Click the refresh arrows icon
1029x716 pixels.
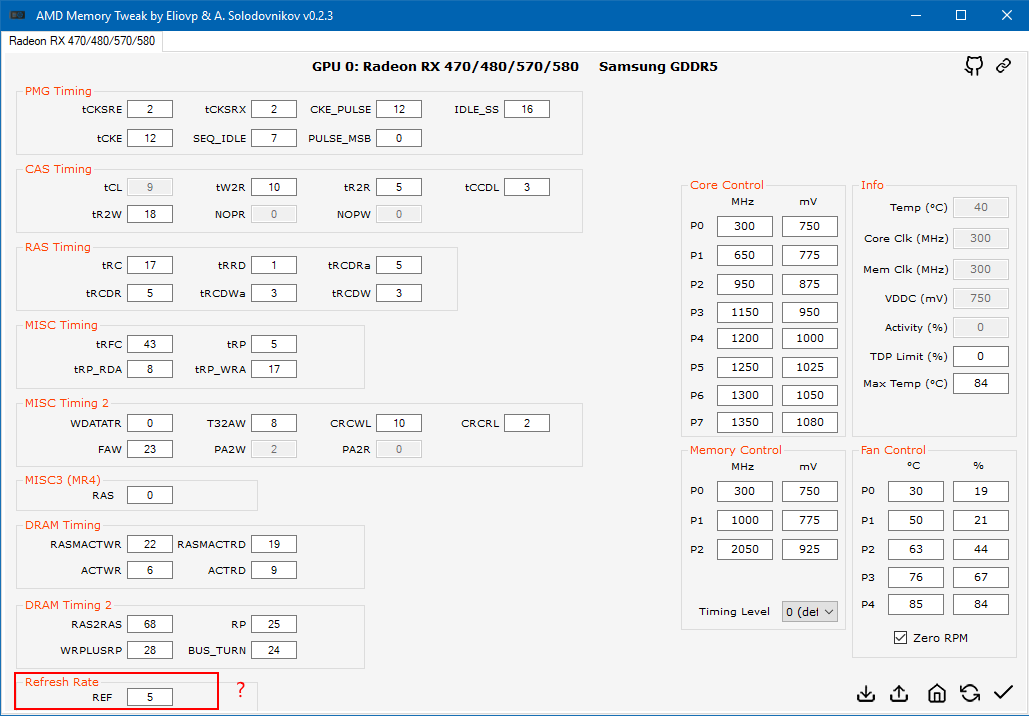tap(969, 693)
